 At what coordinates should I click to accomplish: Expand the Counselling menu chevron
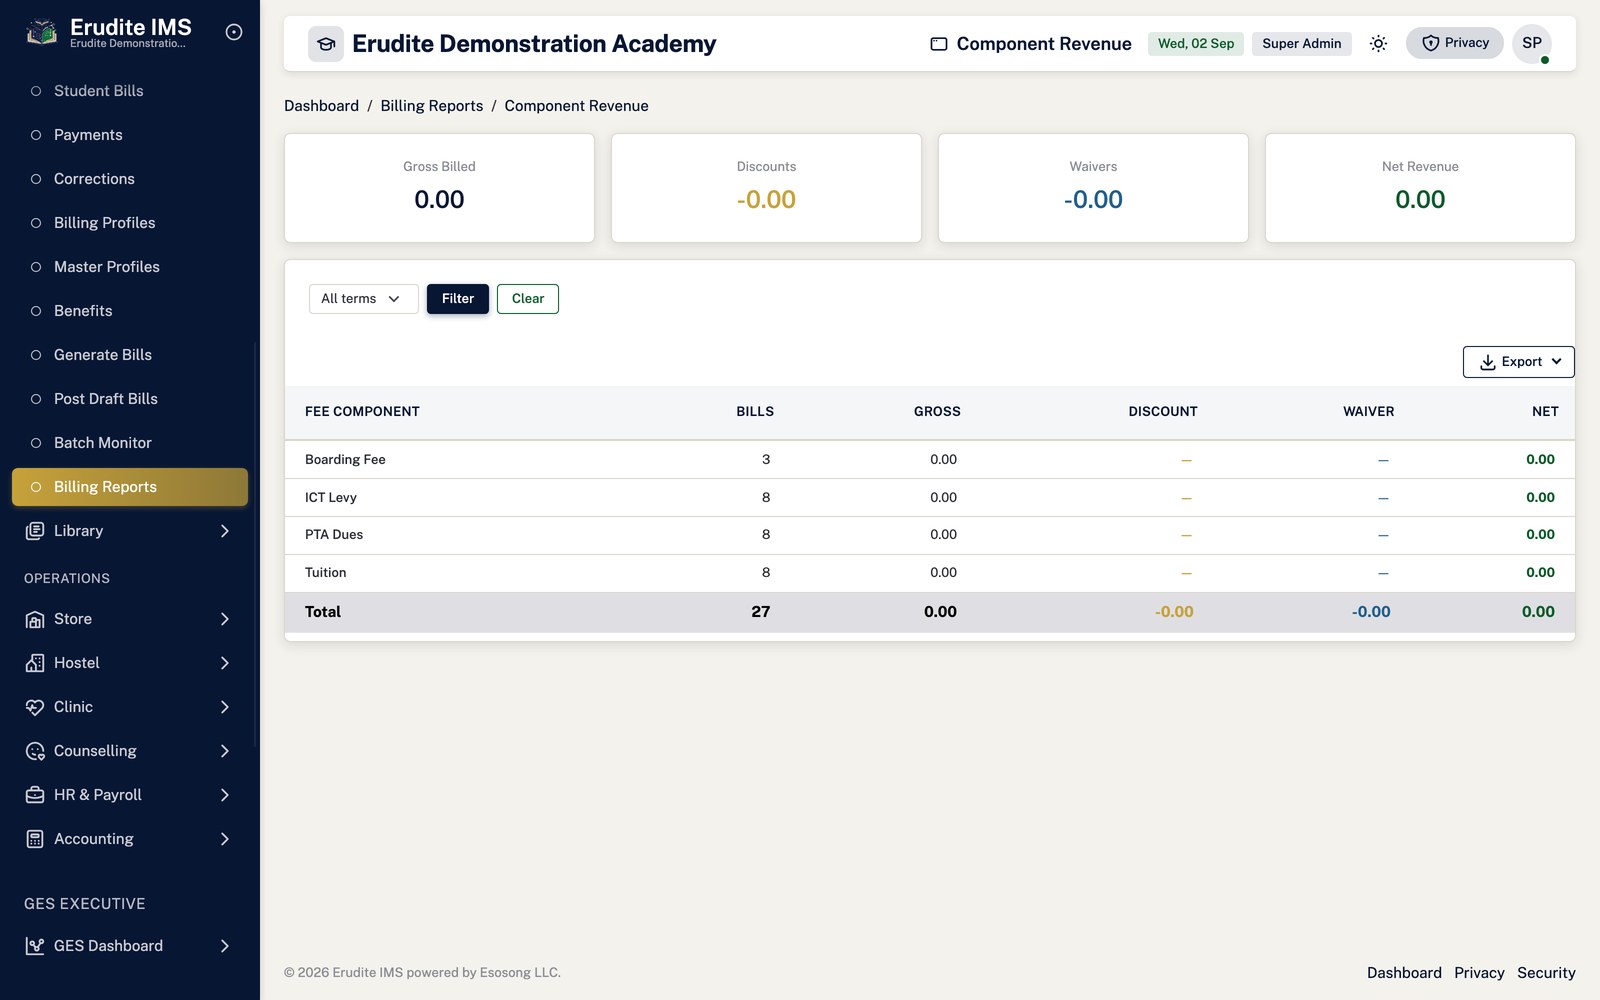coord(225,751)
